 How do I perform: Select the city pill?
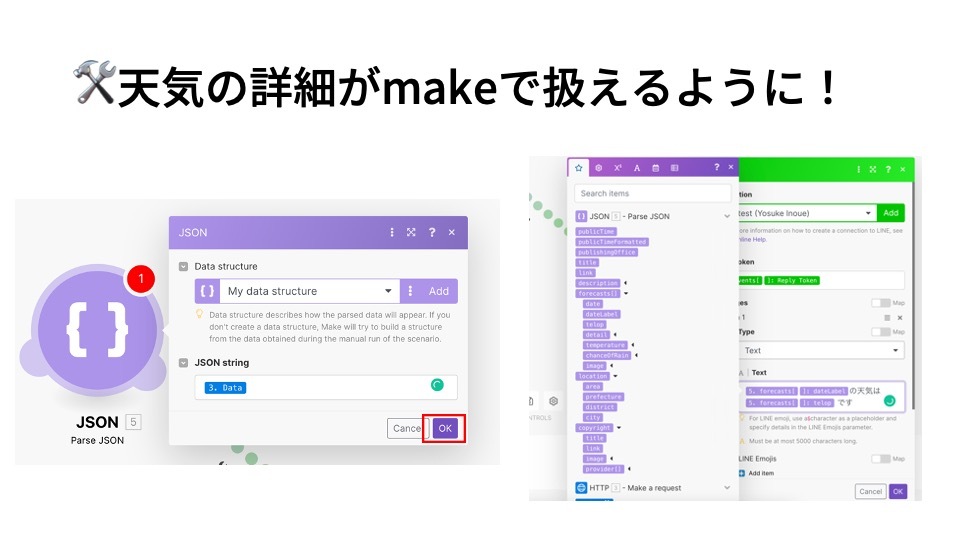pos(592,418)
